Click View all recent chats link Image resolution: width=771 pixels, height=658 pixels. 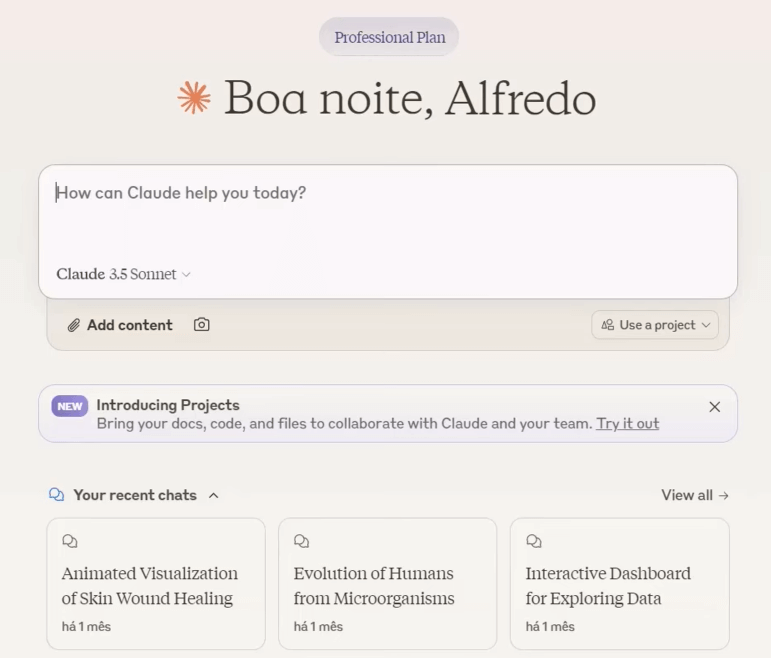click(x=695, y=495)
